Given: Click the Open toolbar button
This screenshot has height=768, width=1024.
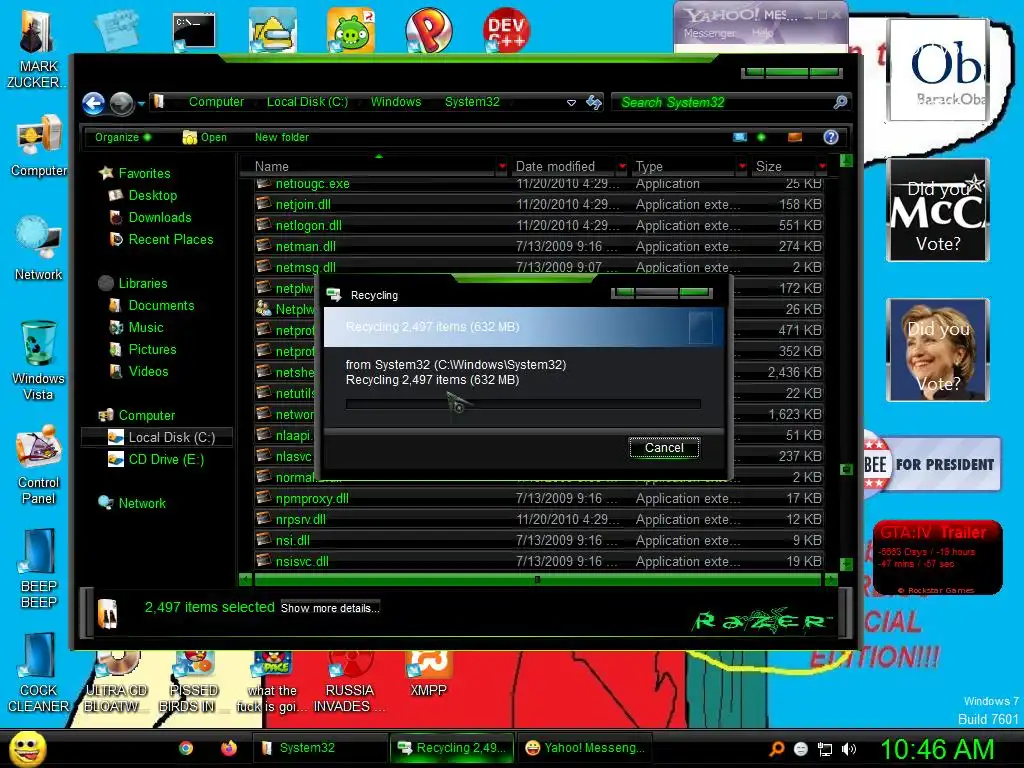Looking at the screenshot, I should tap(205, 137).
